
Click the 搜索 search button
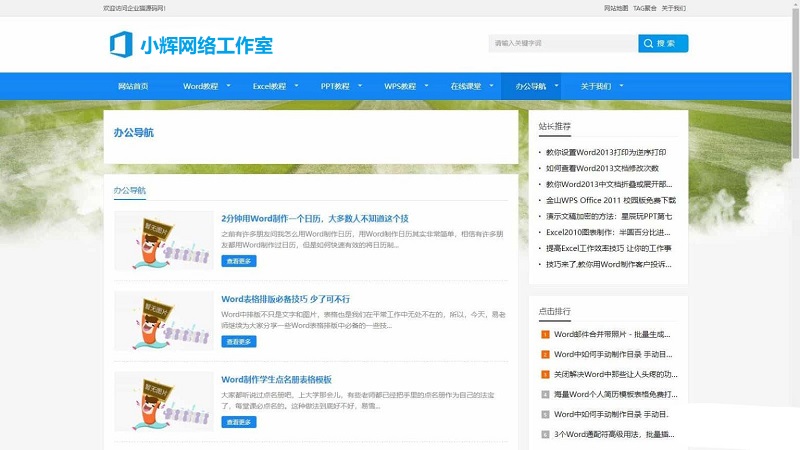pos(663,43)
